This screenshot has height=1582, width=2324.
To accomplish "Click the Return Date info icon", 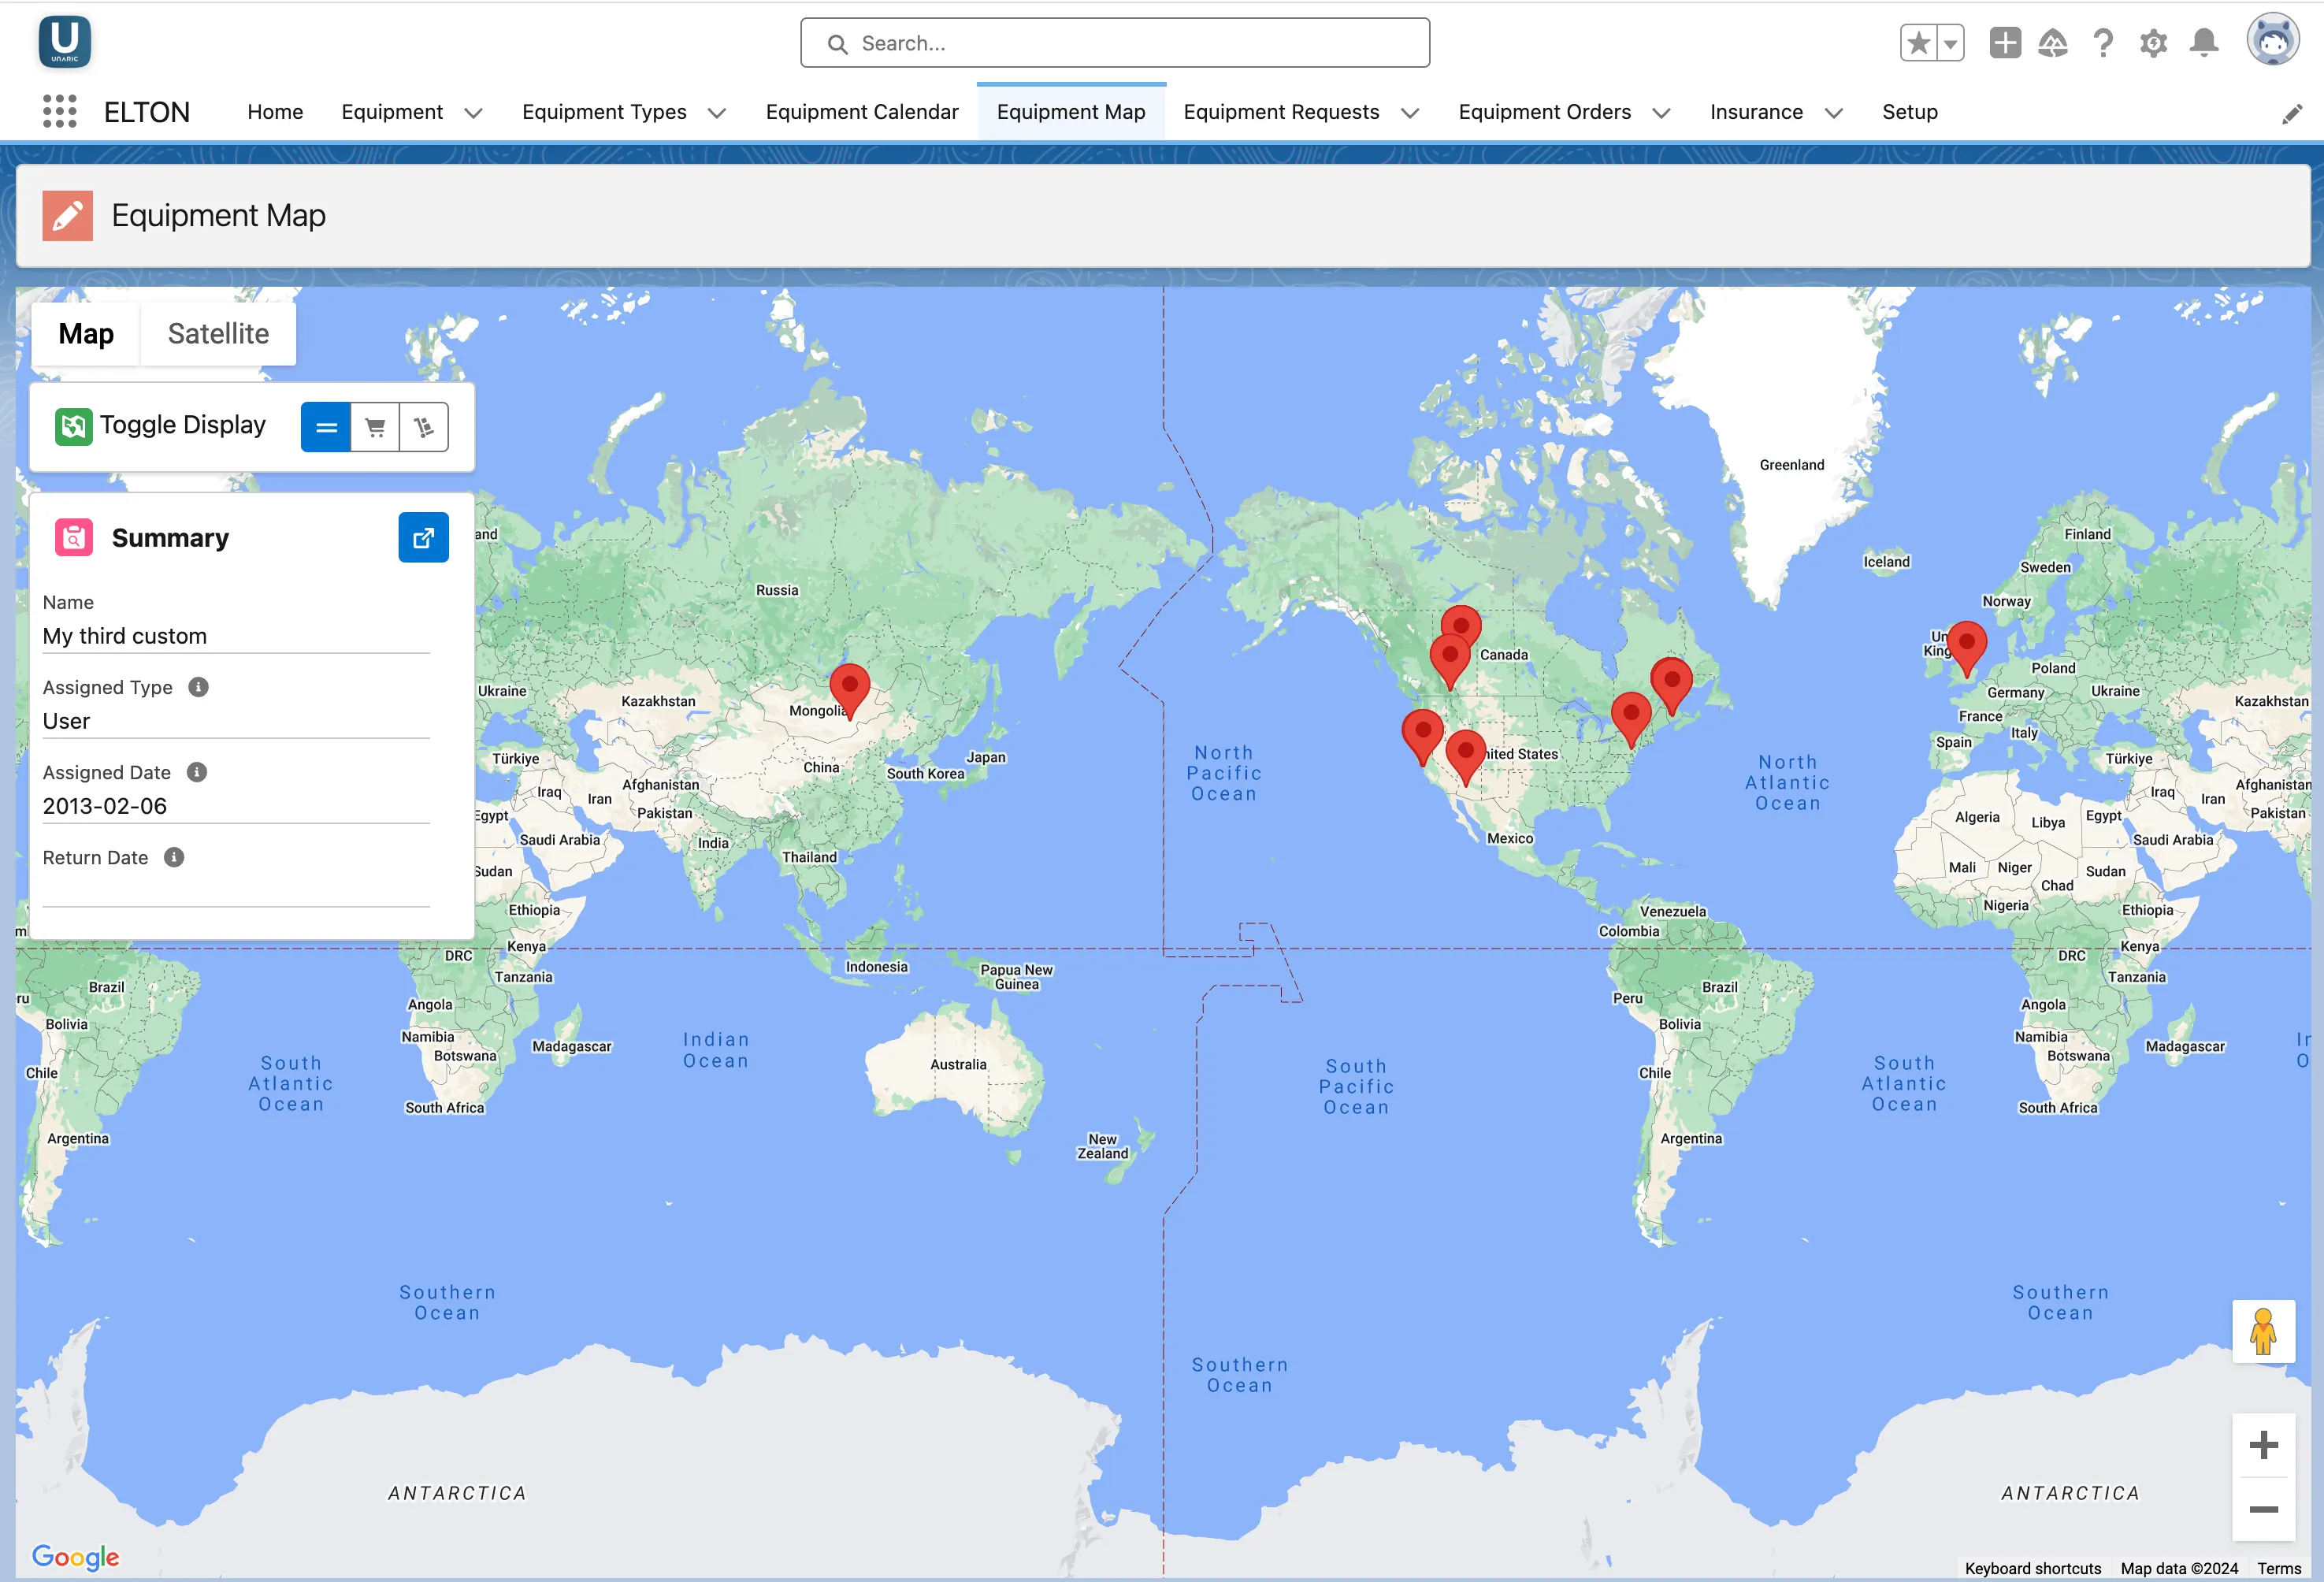I will tap(174, 857).
